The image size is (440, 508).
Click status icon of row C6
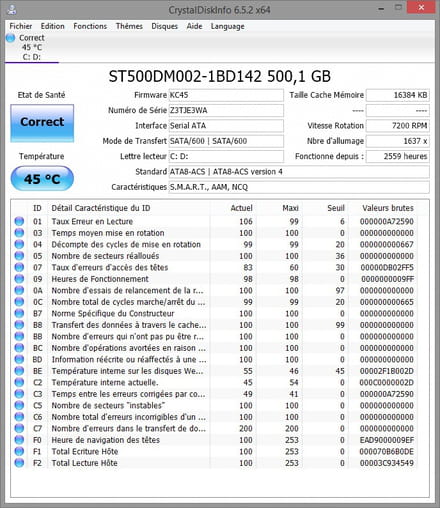pyautogui.click(x=19, y=417)
